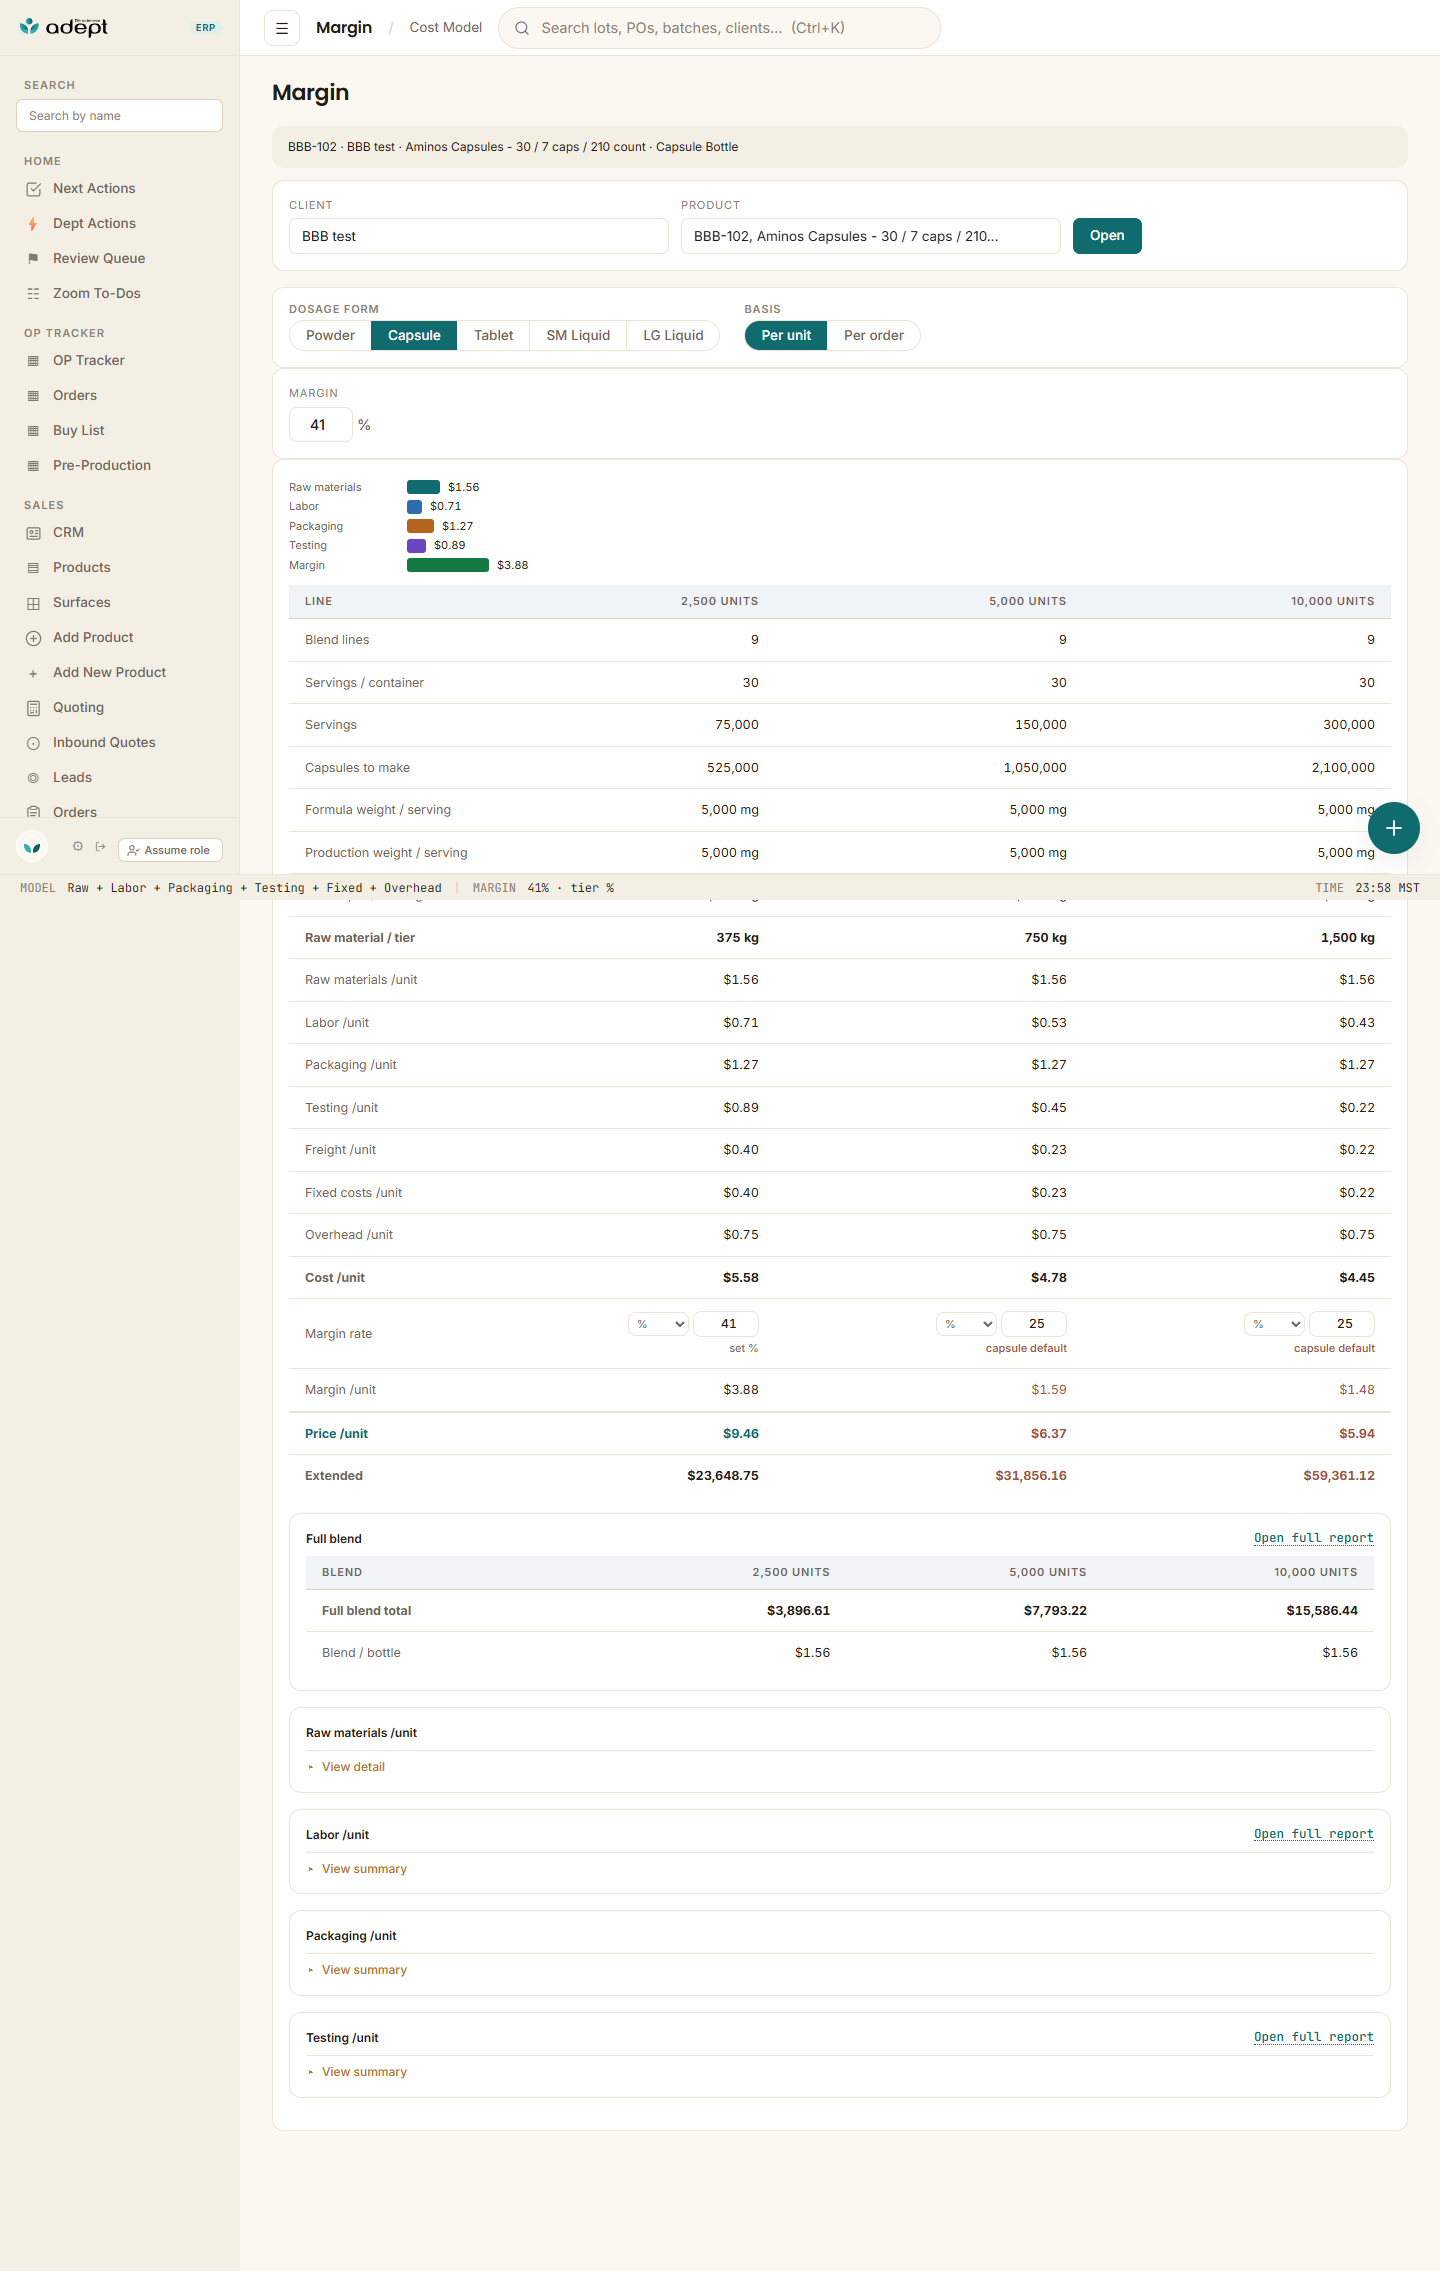Click the Pre-Production icon
This screenshot has width=1440, height=2271.
pyautogui.click(x=33, y=466)
